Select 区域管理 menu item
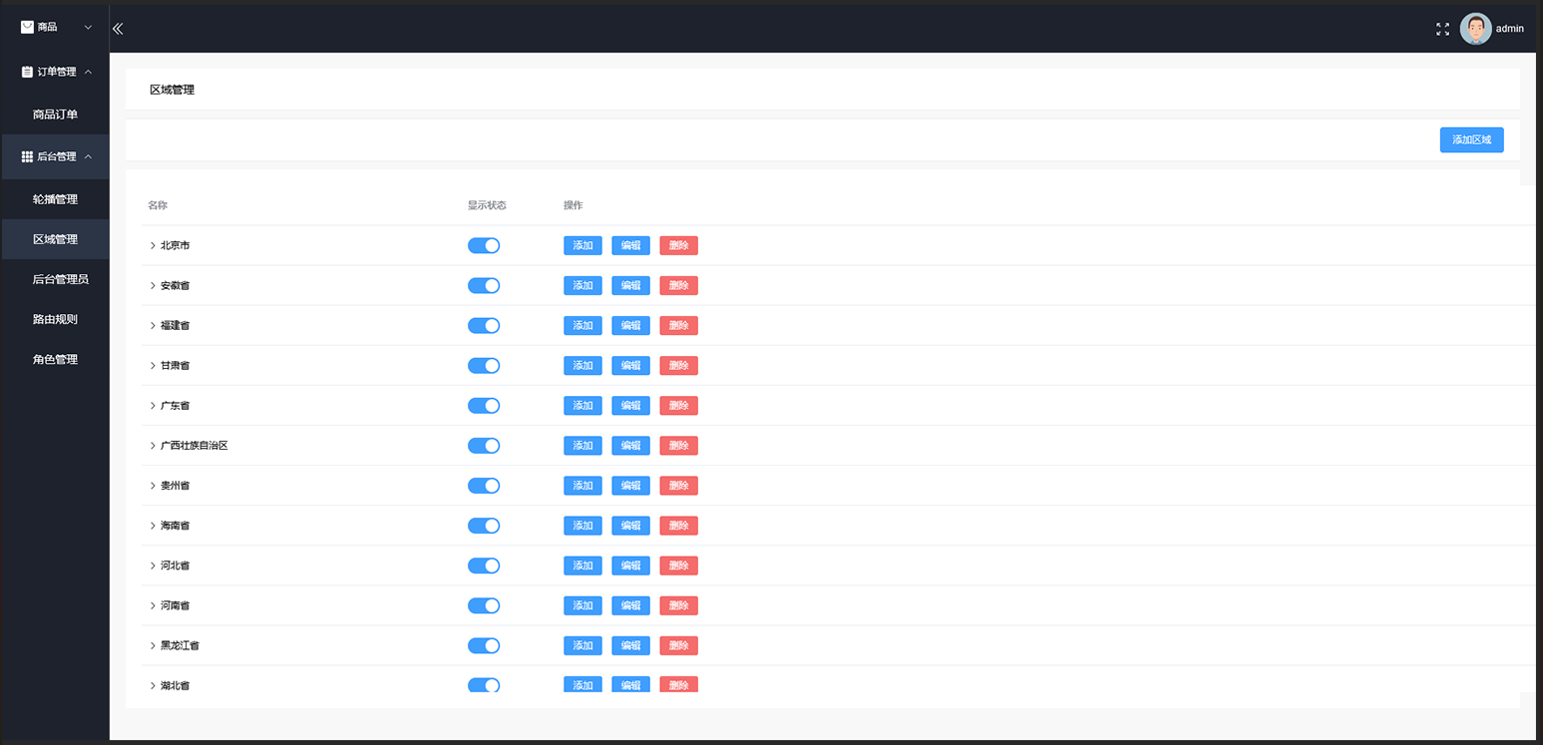 [x=55, y=239]
